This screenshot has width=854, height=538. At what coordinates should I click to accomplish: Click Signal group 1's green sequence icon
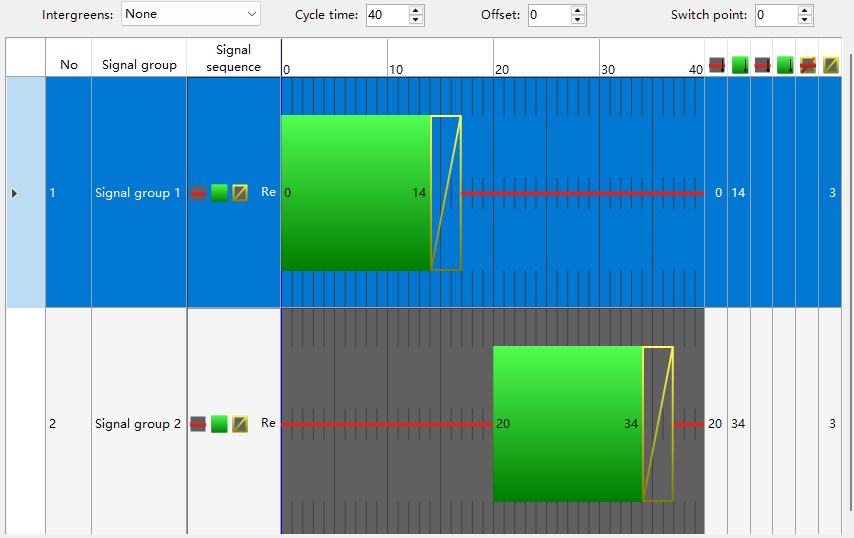tap(219, 193)
